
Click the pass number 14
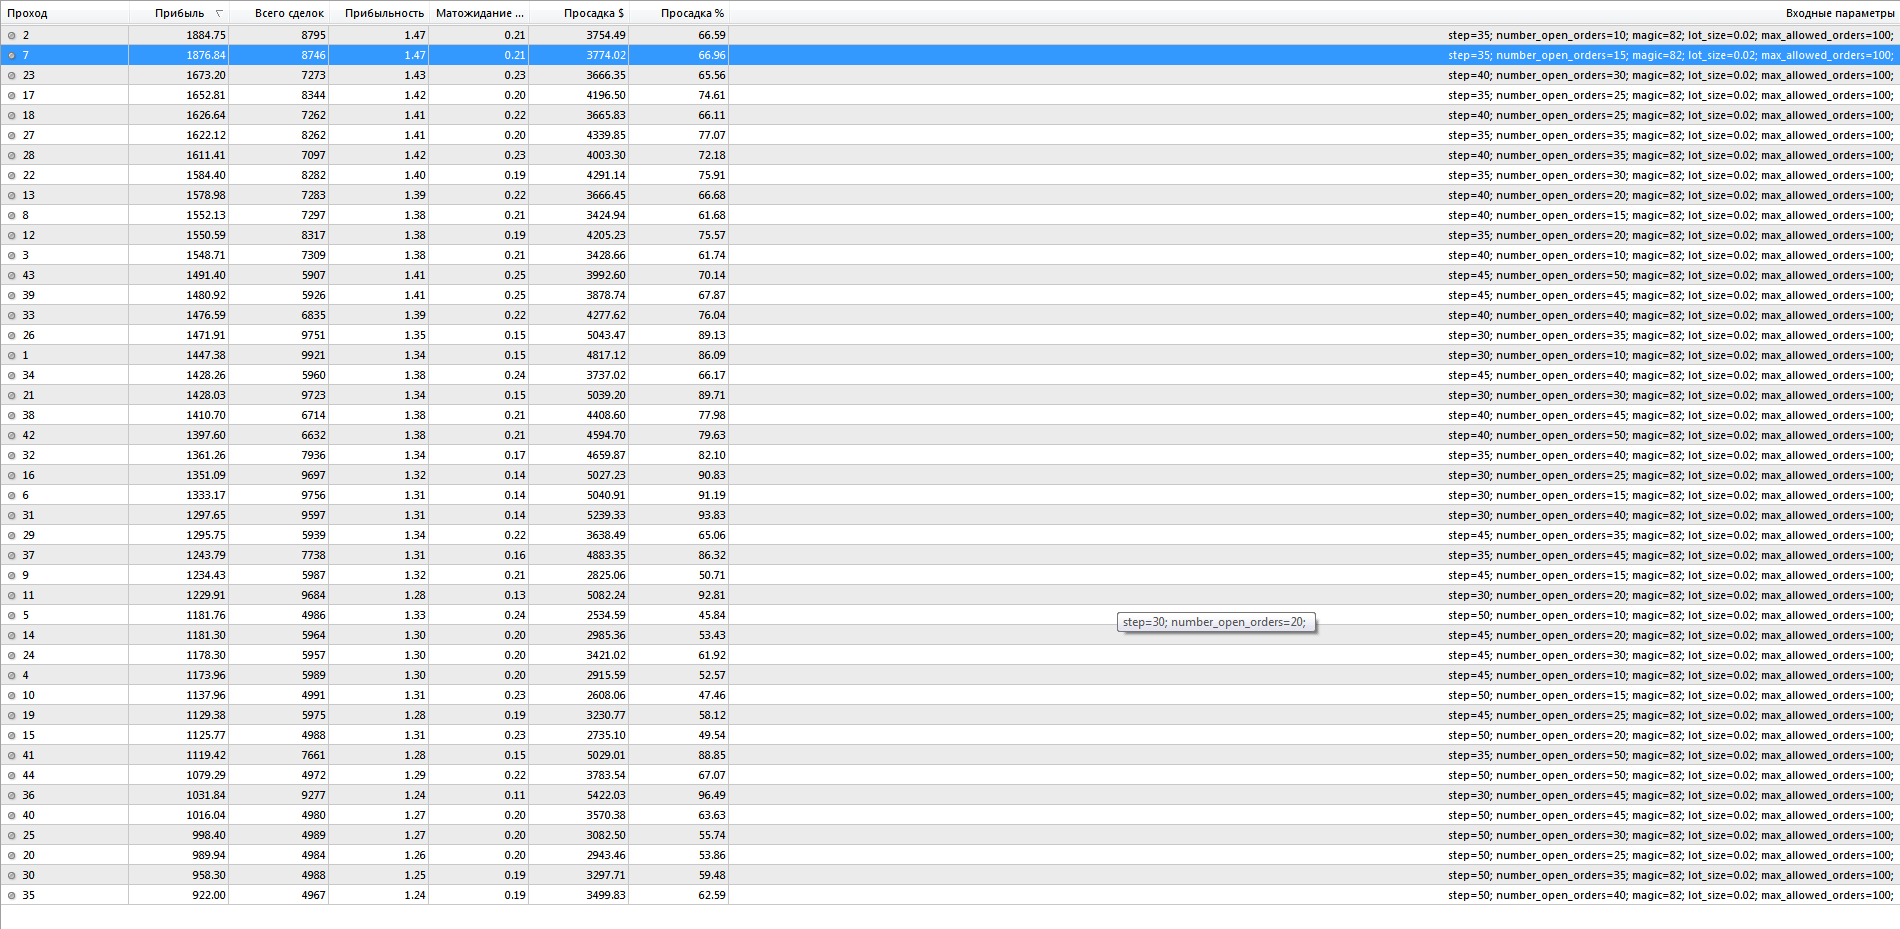29,635
